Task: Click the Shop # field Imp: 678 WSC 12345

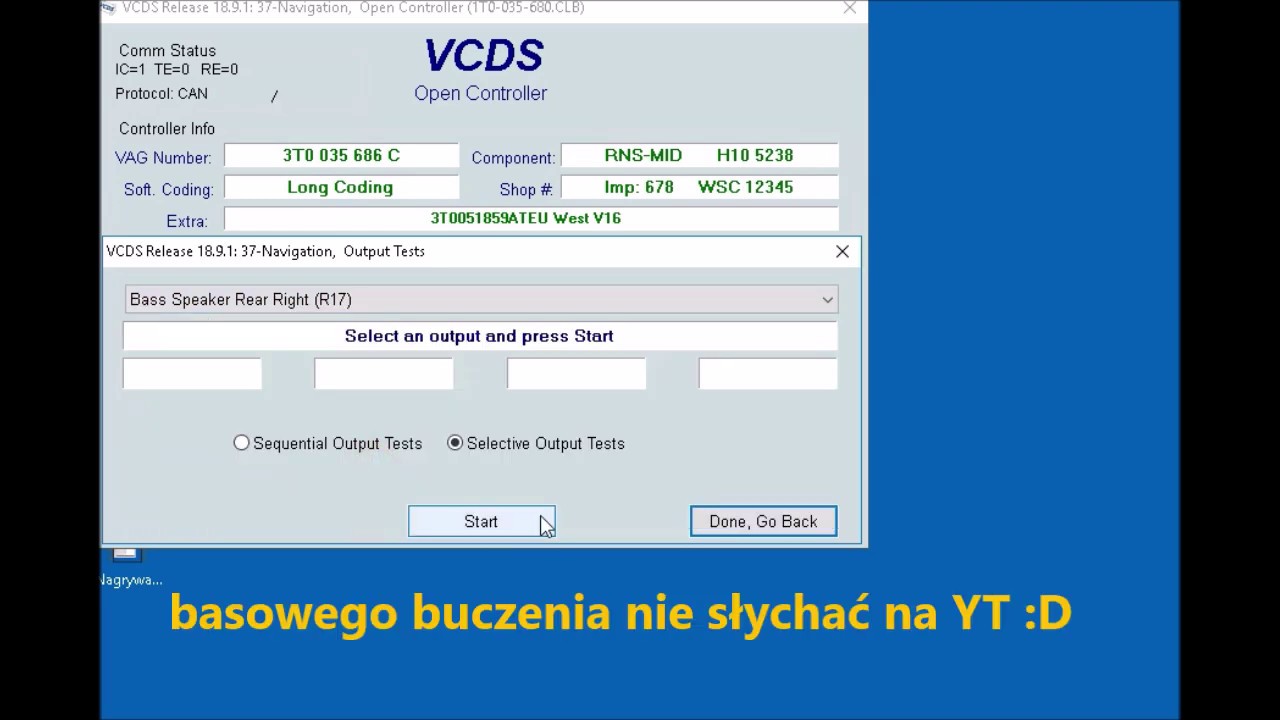Action: 699,187
